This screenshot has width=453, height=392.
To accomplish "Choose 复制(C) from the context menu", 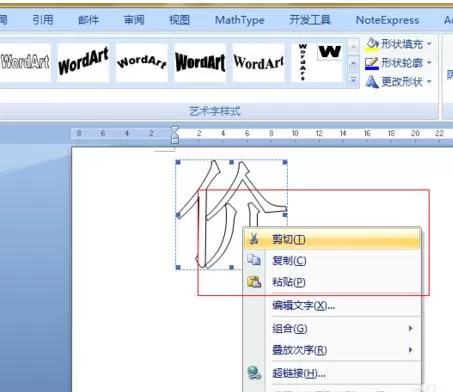I will coord(332,260).
